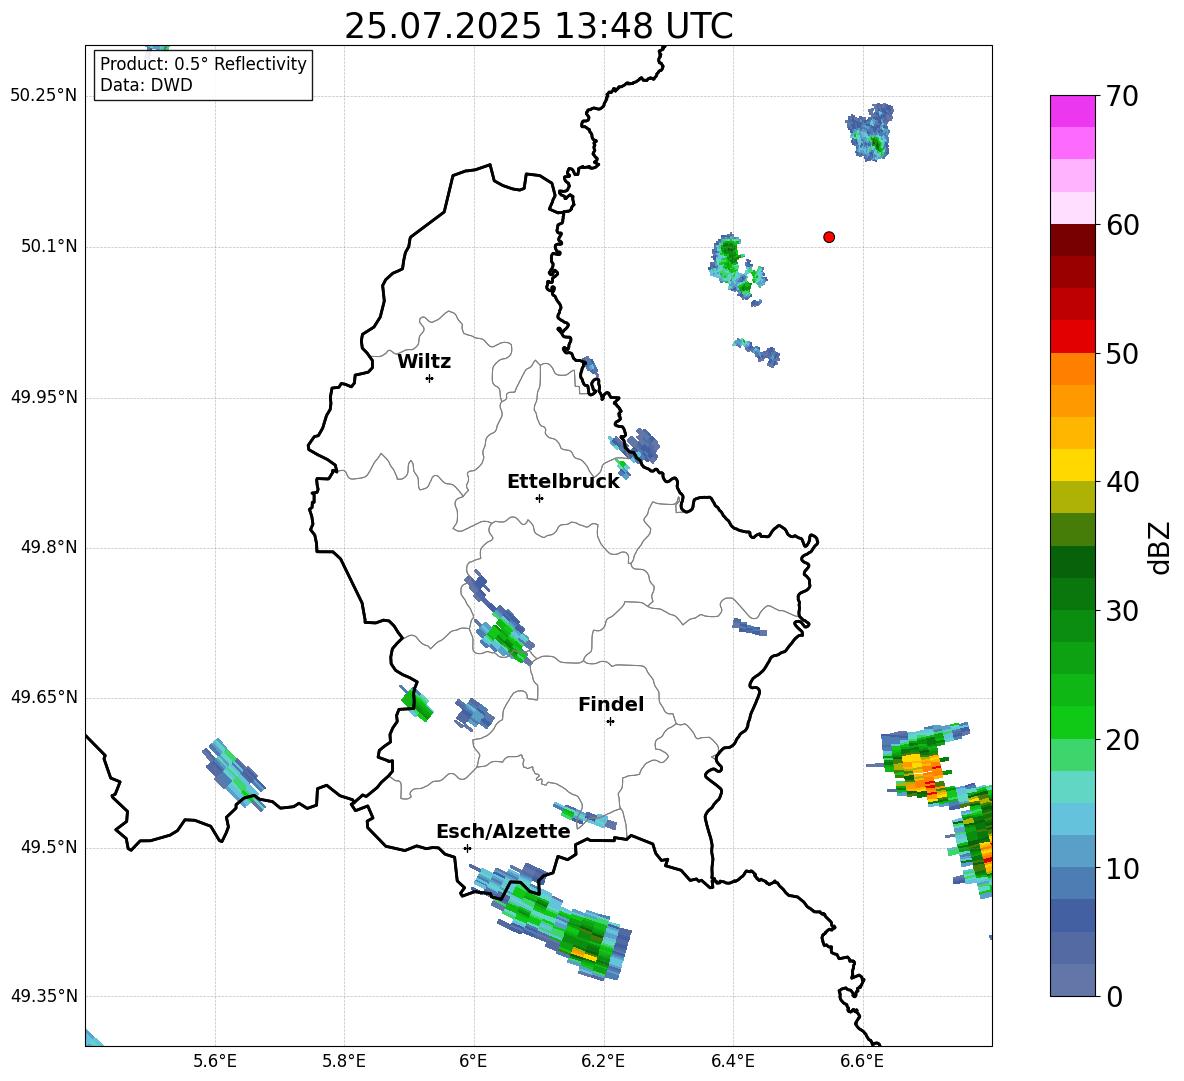The image size is (1184, 1081).
Task: Click the colorbar tick label 60
Action: tap(1123, 225)
